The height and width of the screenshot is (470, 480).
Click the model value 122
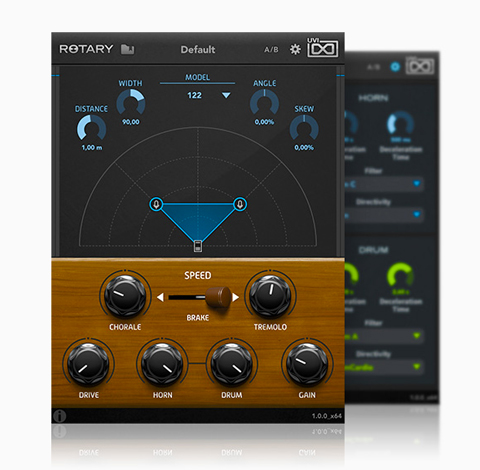[194, 95]
